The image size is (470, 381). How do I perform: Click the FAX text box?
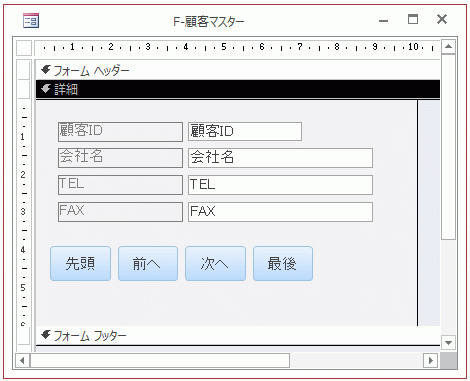pyautogui.click(x=280, y=212)
